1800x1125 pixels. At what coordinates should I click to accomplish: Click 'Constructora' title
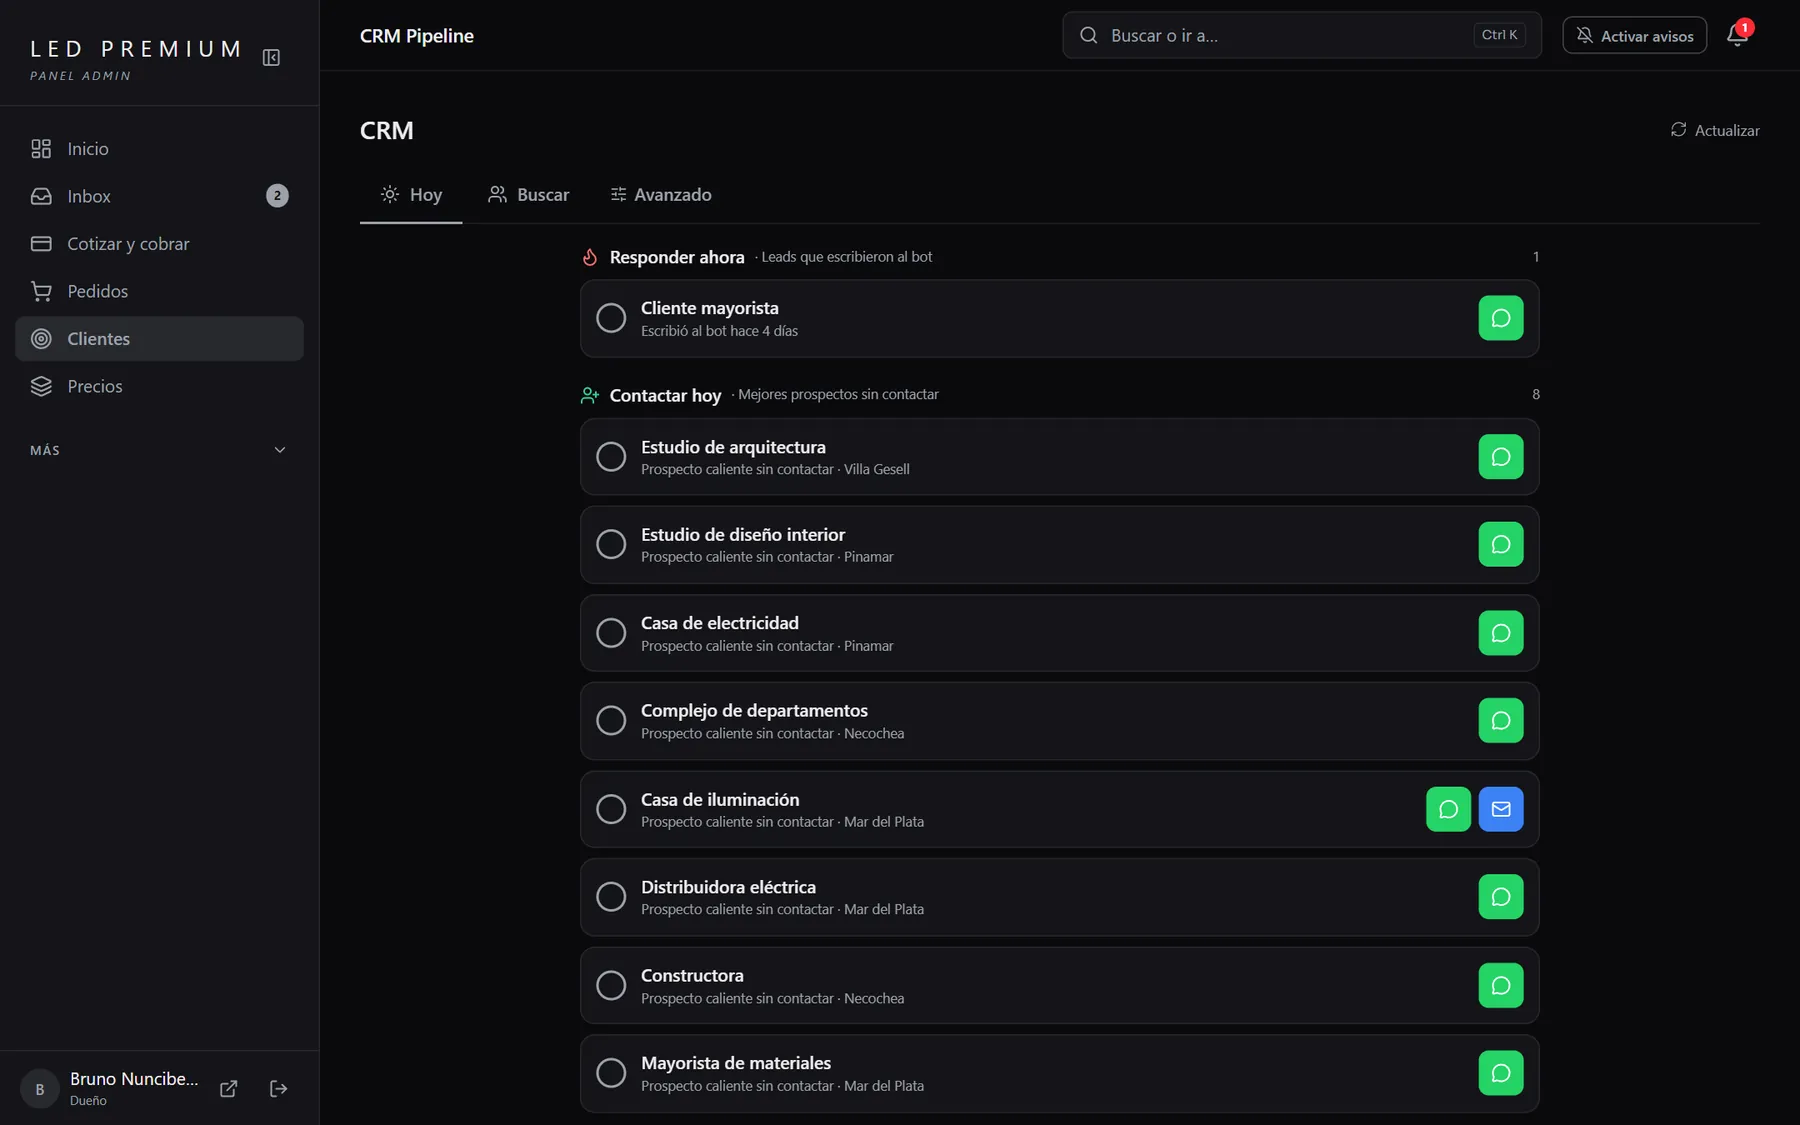click(x=692, y=975)
